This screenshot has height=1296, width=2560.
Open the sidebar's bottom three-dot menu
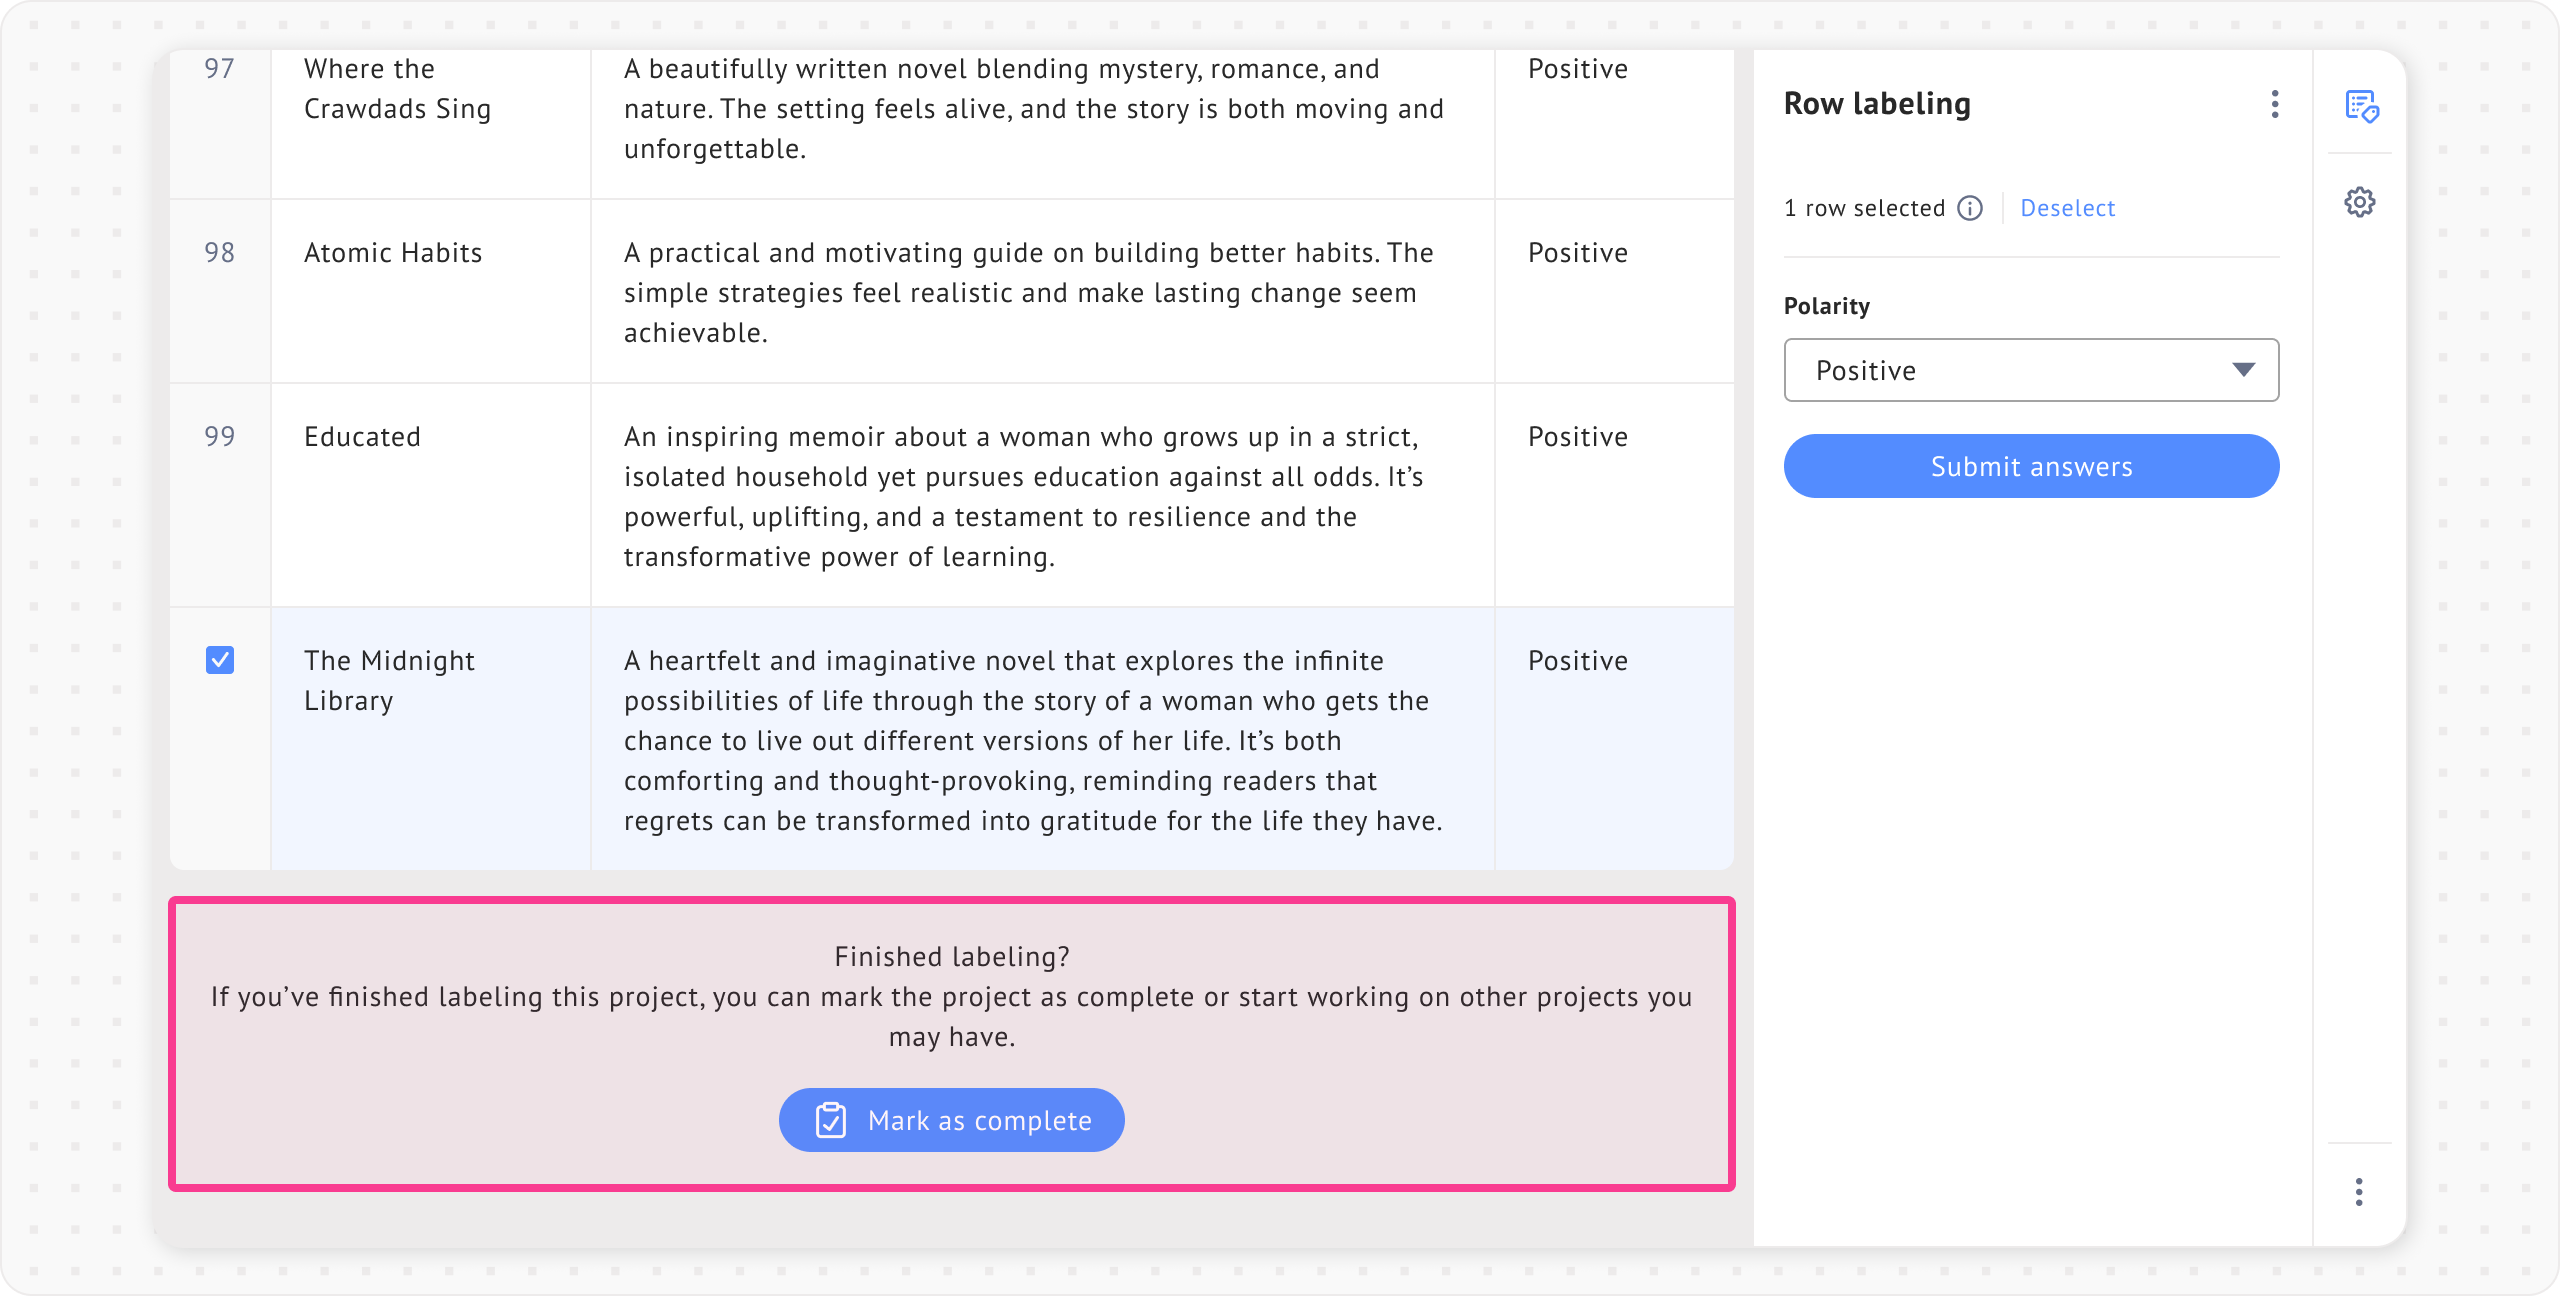2359,1192
